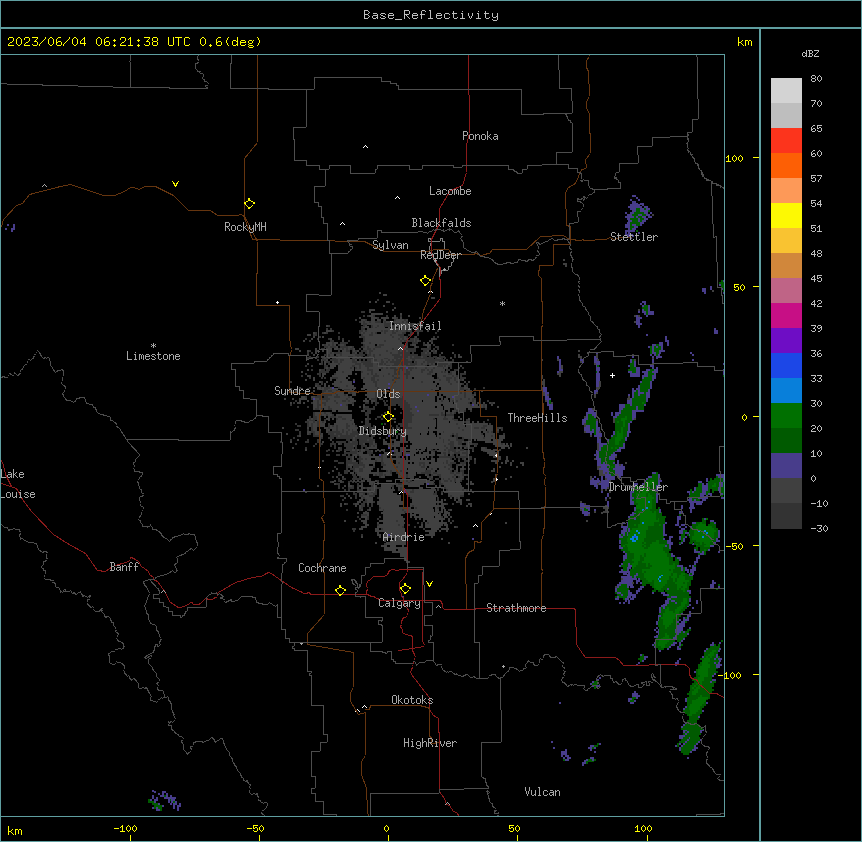Click the ThreeHills town label
Screen dimensions: 862x842
tap(537, 418)
